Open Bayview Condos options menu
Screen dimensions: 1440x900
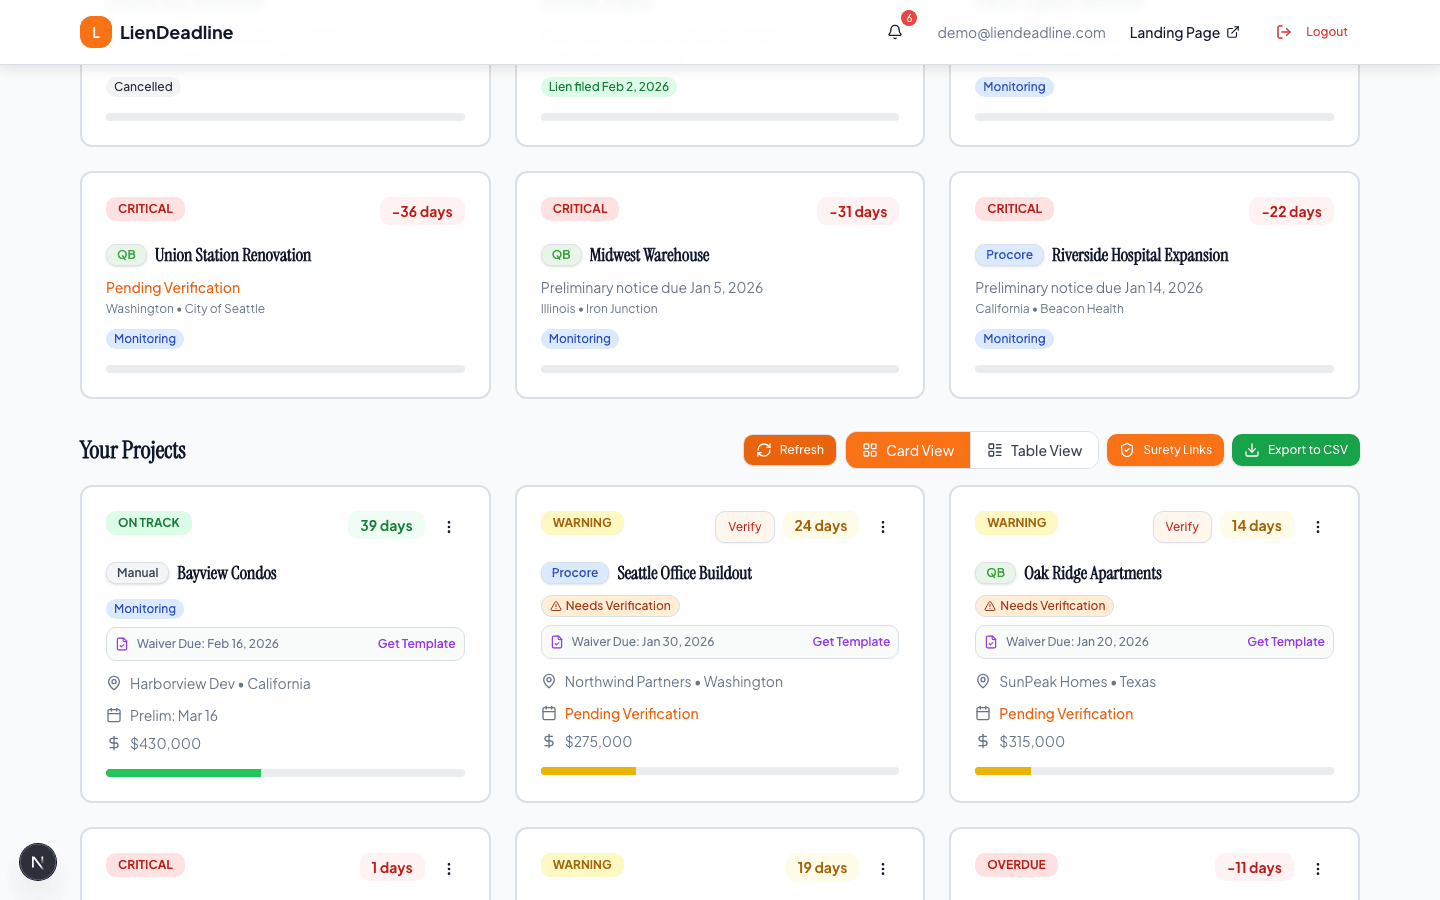point(449,527)
